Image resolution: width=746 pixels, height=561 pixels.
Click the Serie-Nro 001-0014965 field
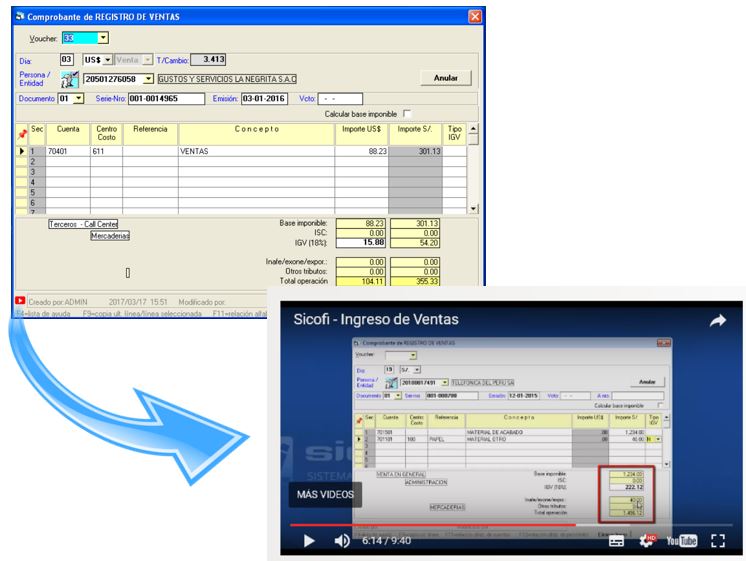166,98
